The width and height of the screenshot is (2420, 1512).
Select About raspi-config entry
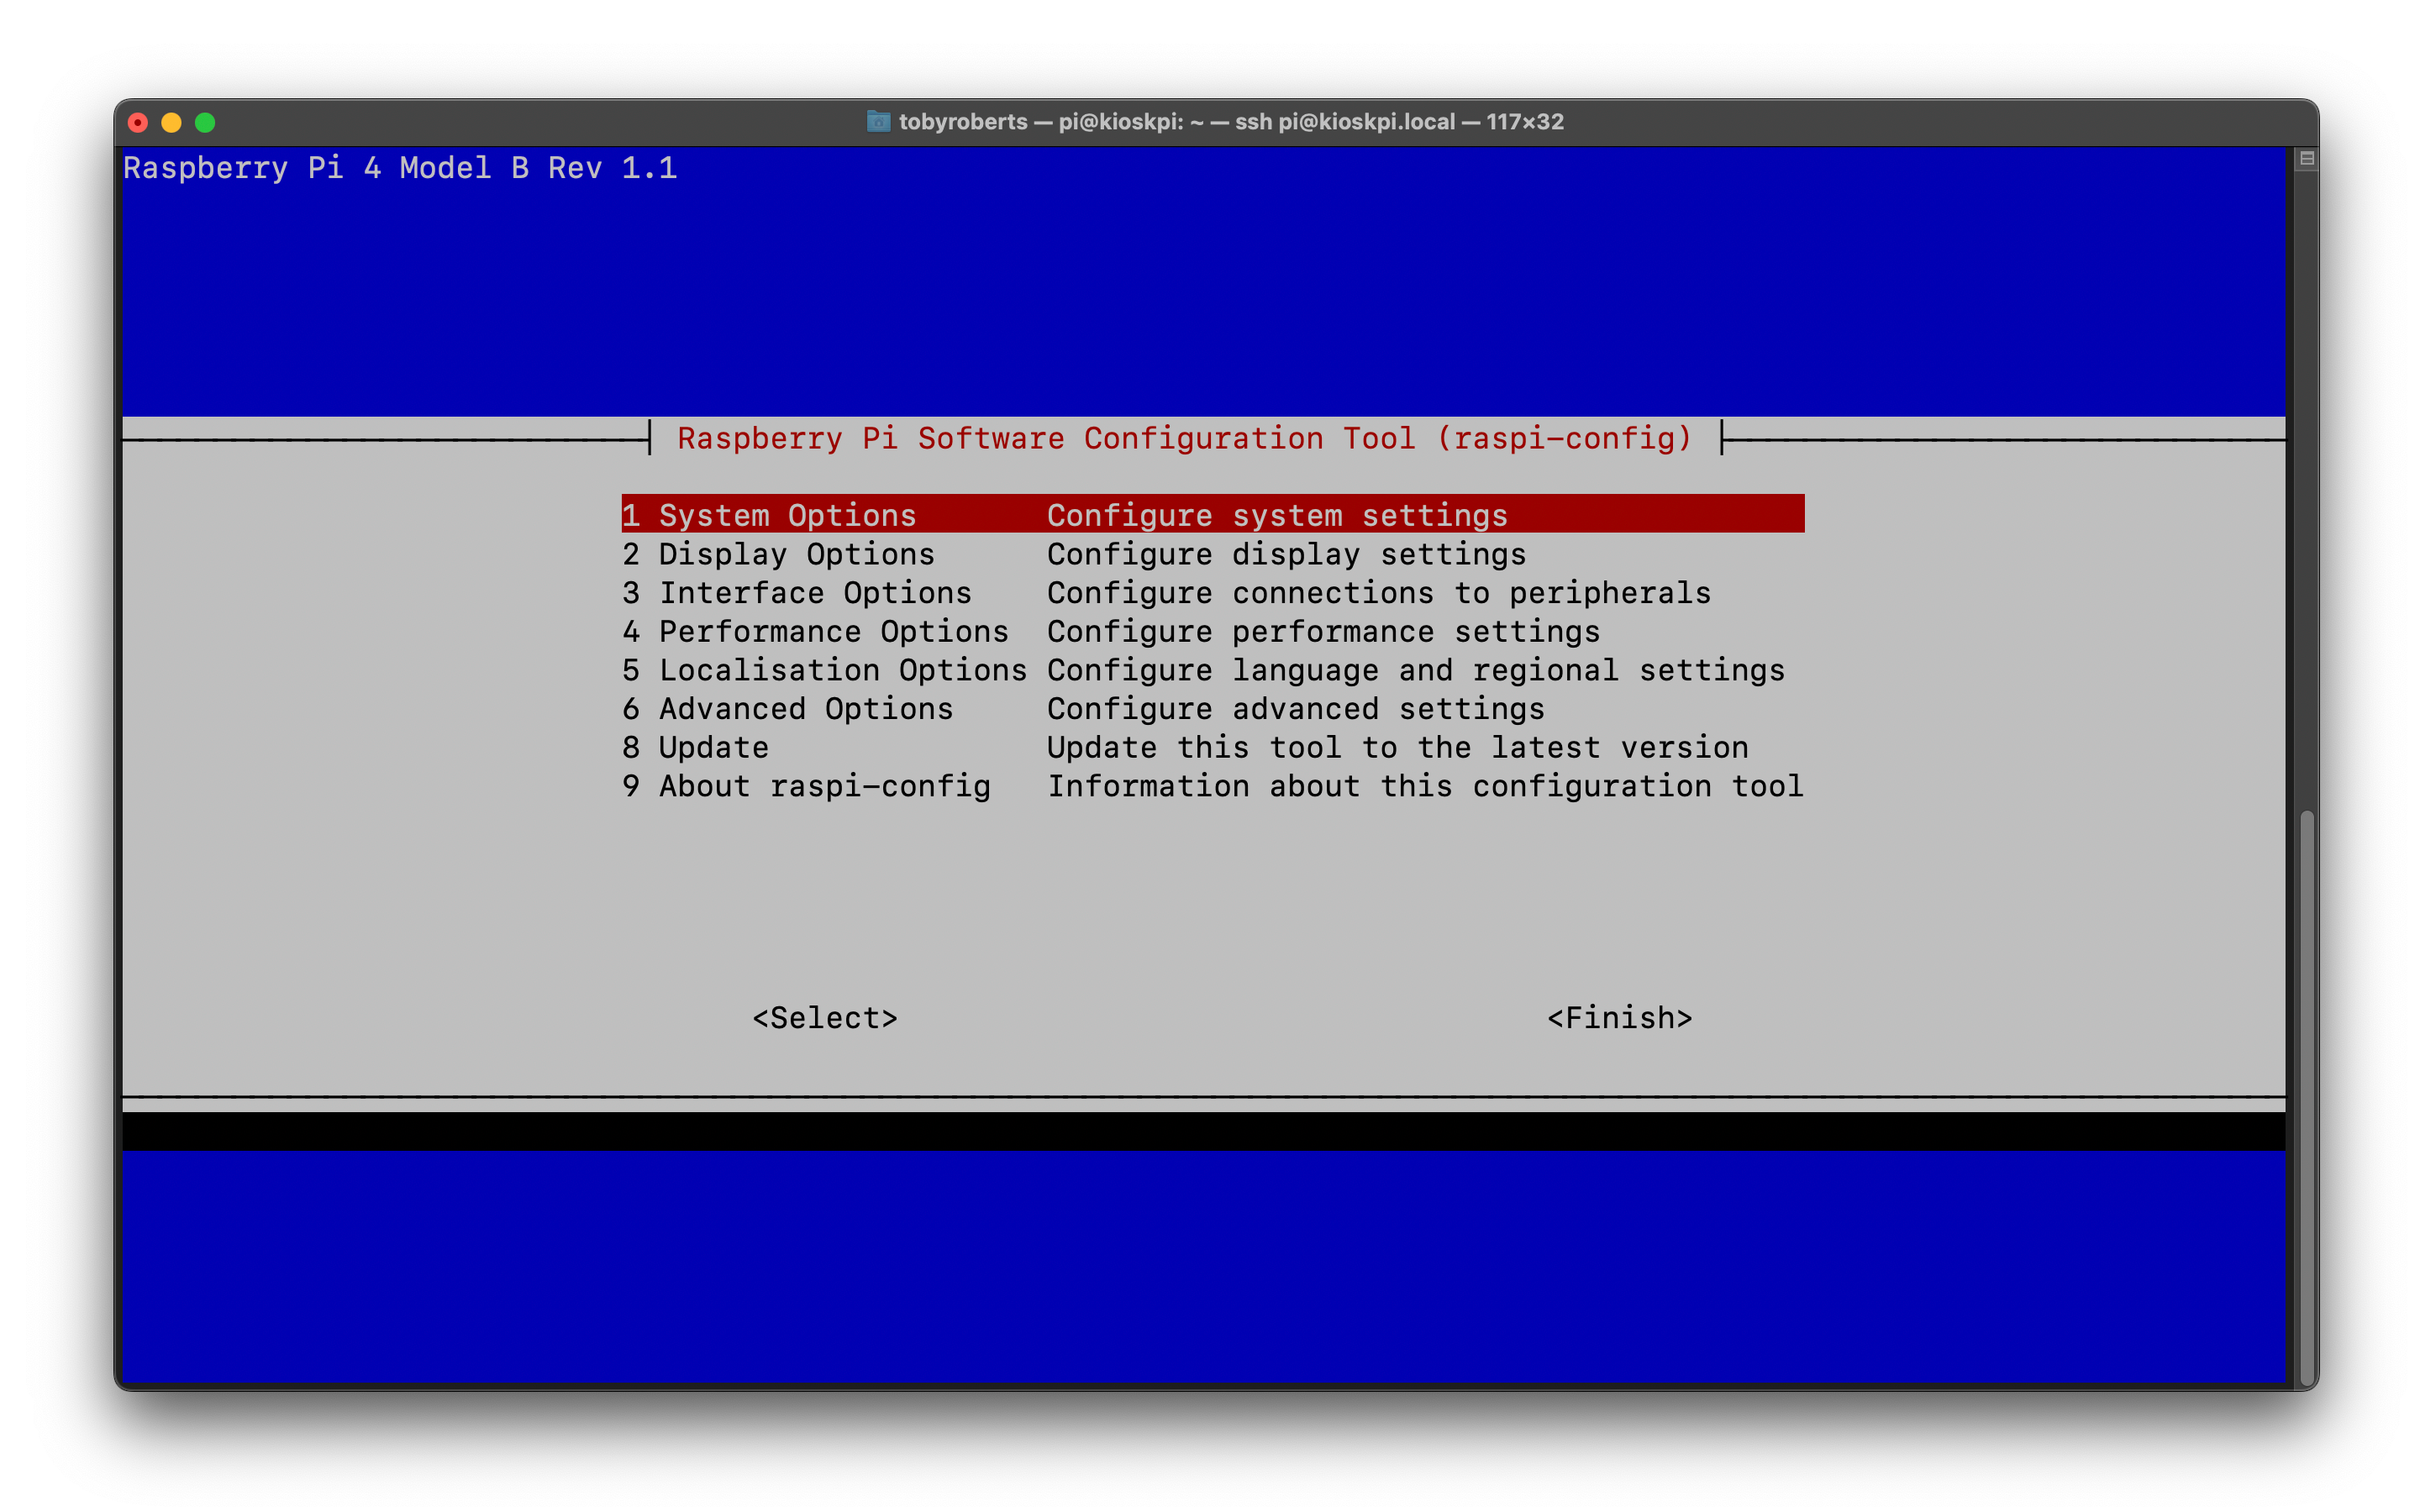coord(1212,786)
